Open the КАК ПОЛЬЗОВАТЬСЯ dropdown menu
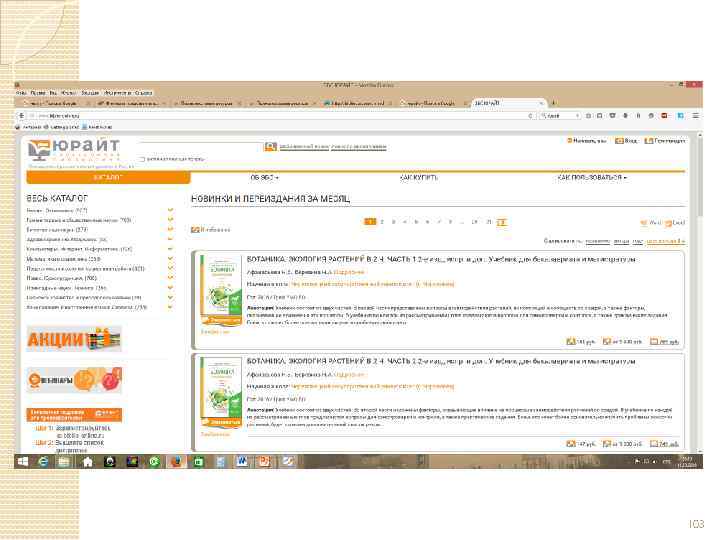 [592, 177]
